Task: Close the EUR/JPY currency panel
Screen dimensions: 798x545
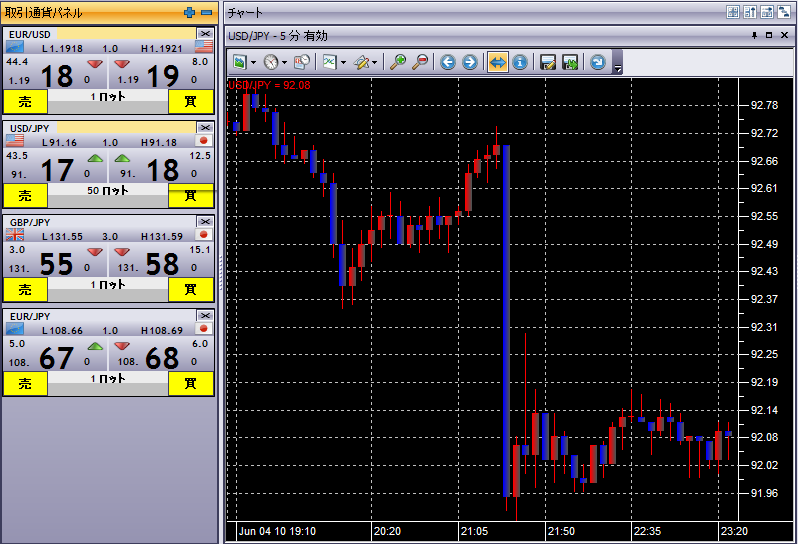Action: coord(204,315)
